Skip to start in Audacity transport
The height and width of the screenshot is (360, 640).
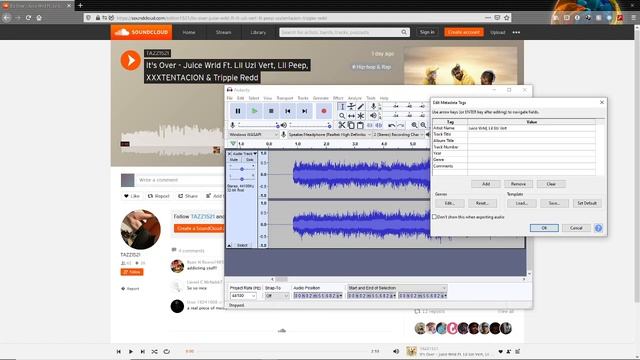pos(288,111)
